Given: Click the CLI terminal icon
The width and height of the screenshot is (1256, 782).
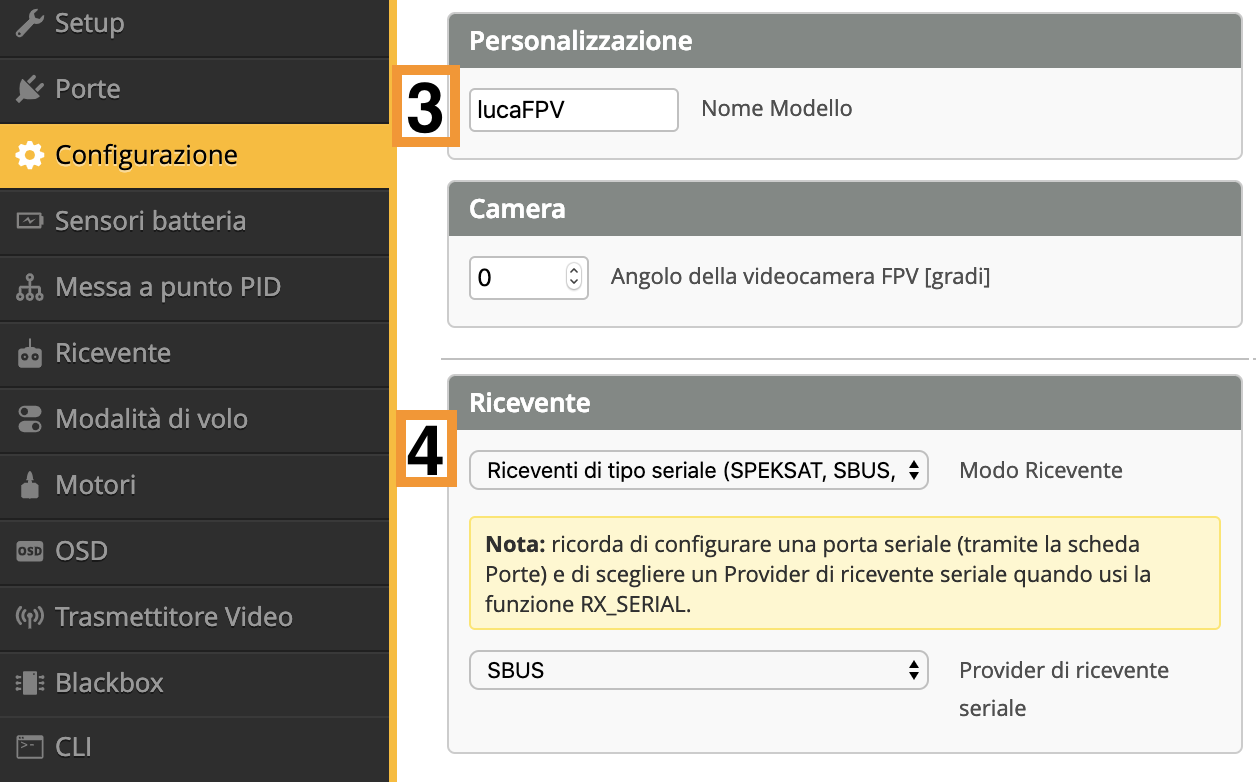Looking at the screenshot, I should pyautogui.click(x=30, y=747).
